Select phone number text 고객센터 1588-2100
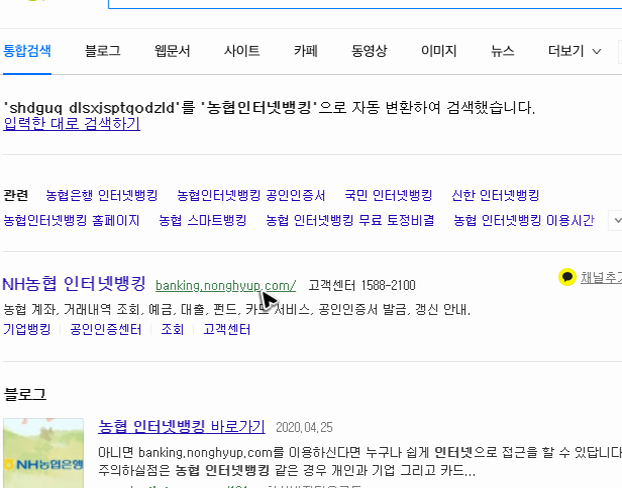 point(362,285)
